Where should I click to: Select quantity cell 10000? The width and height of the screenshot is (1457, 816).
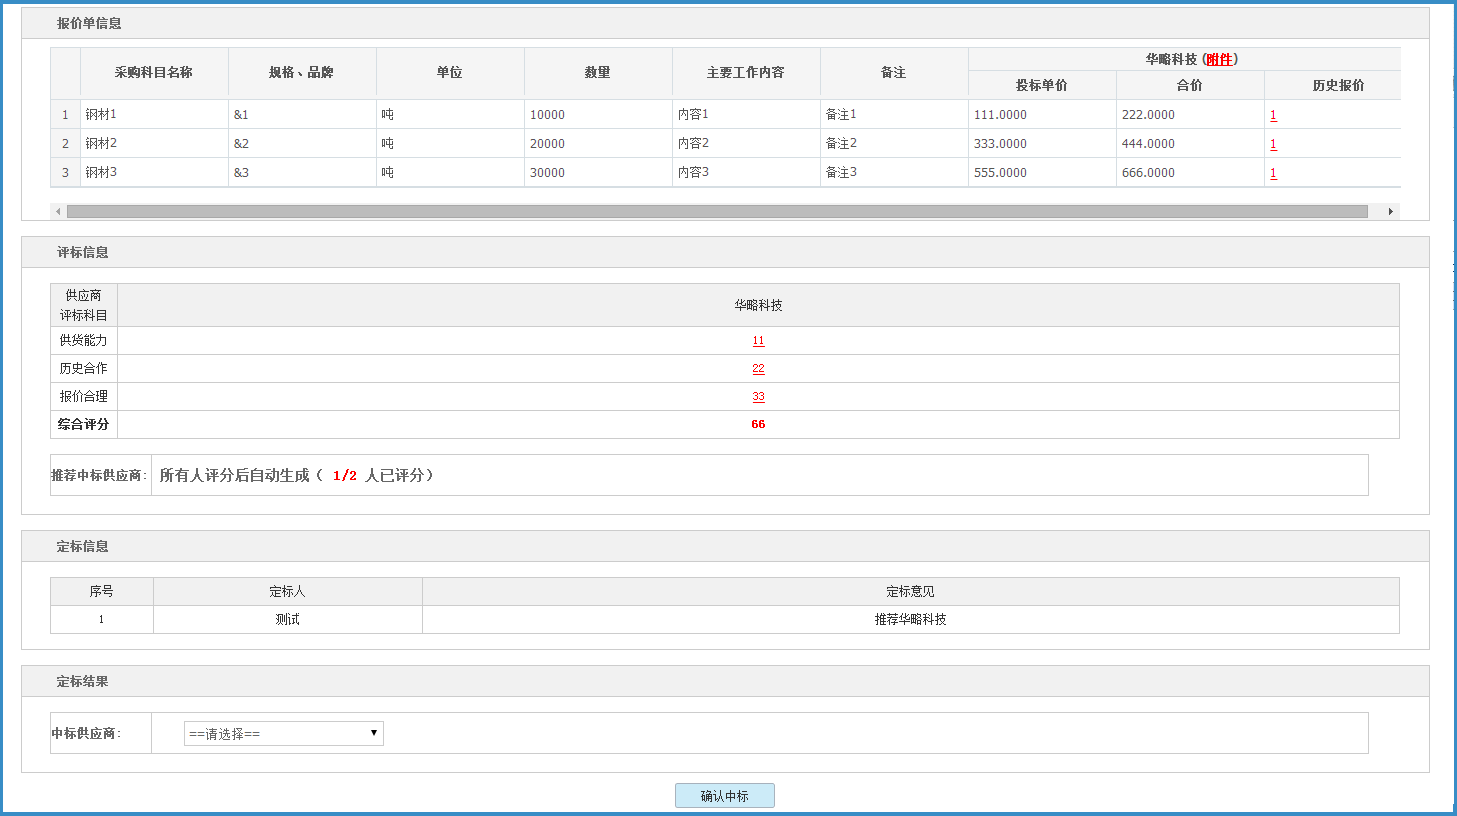point(598,114)
